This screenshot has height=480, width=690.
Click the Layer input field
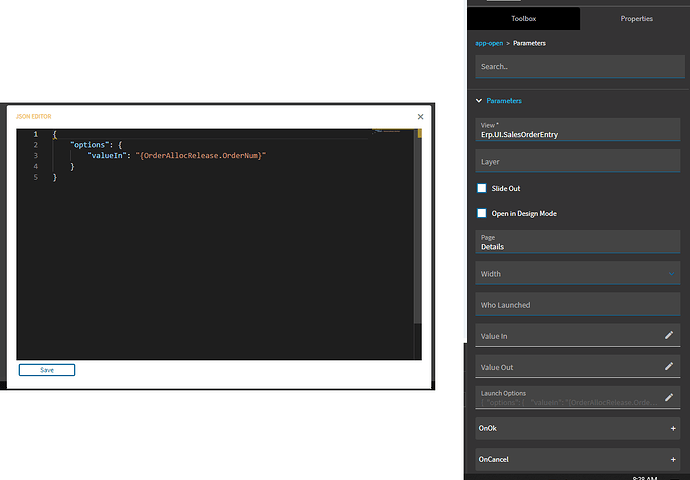(577, 161)
